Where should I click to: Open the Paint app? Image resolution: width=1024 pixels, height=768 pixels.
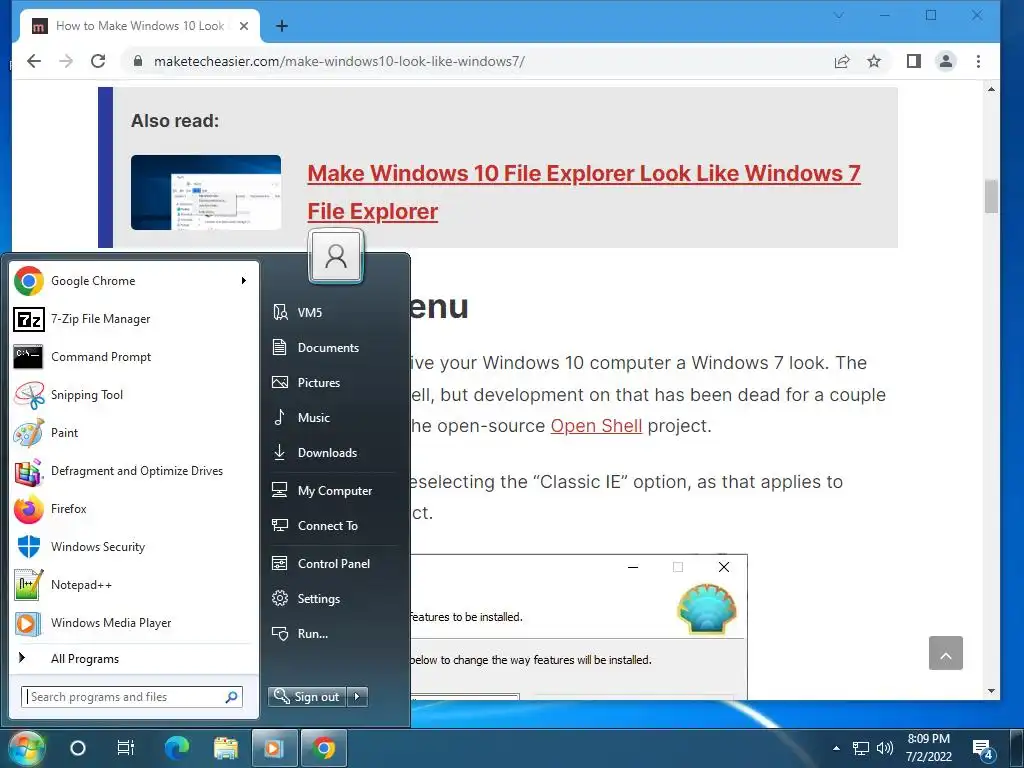134,432
